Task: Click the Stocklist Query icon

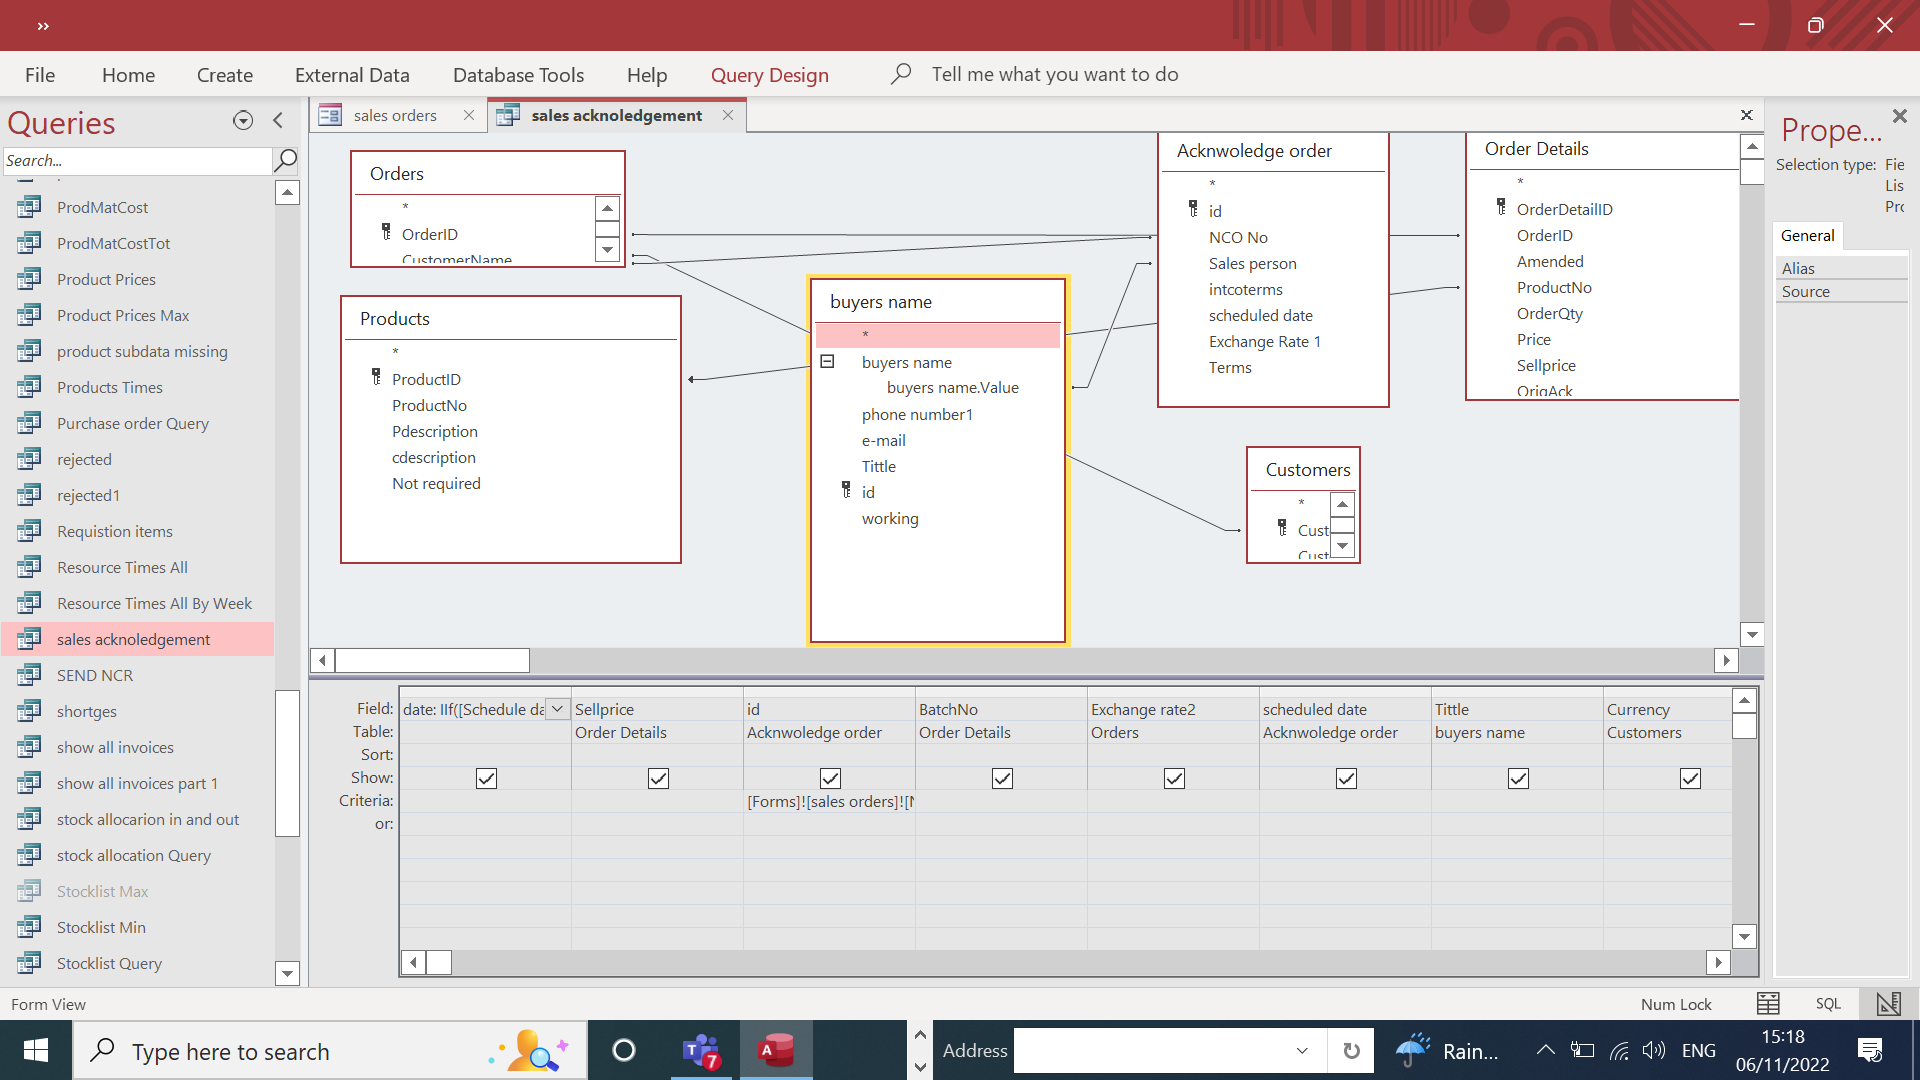Action: pos(29,963)
